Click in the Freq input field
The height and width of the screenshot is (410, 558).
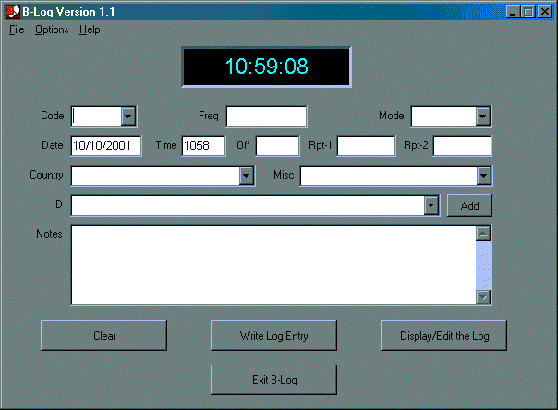tap(267, 116)
